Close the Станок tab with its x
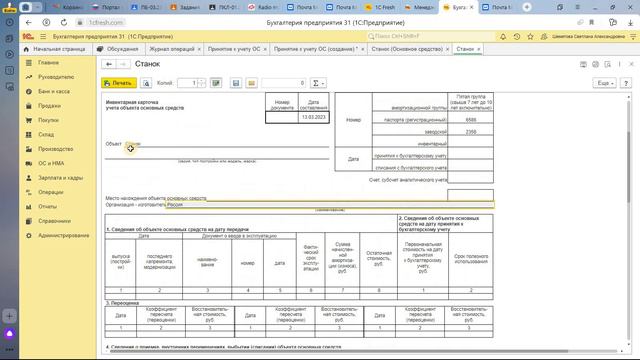The width and height of the screenshot is (640, 360). coord(479,49)
